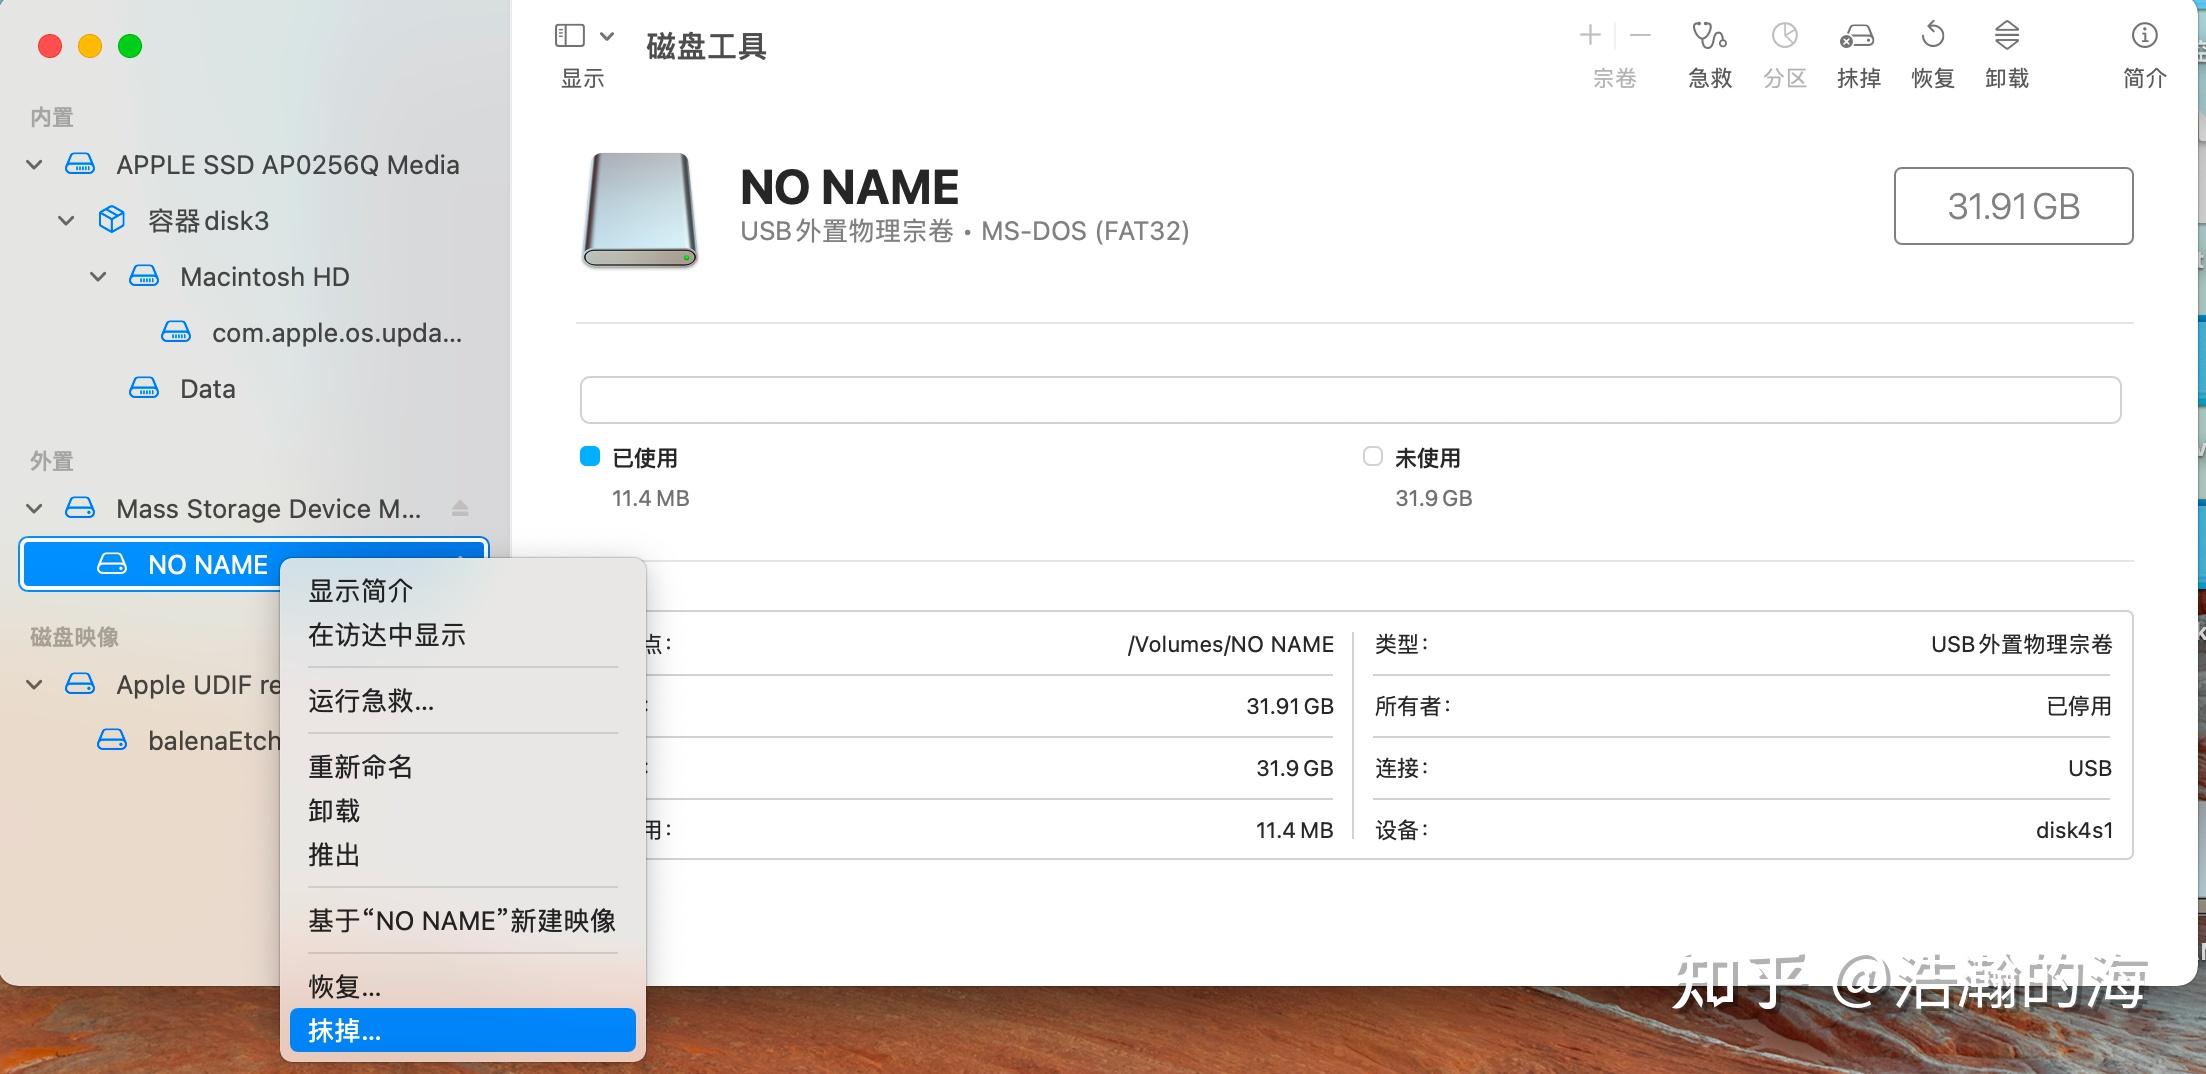2206x1074 pixels.
Task: Open the 简介 (Info) panel icon
Action: pyautogui.click(x=2144, y=50)
